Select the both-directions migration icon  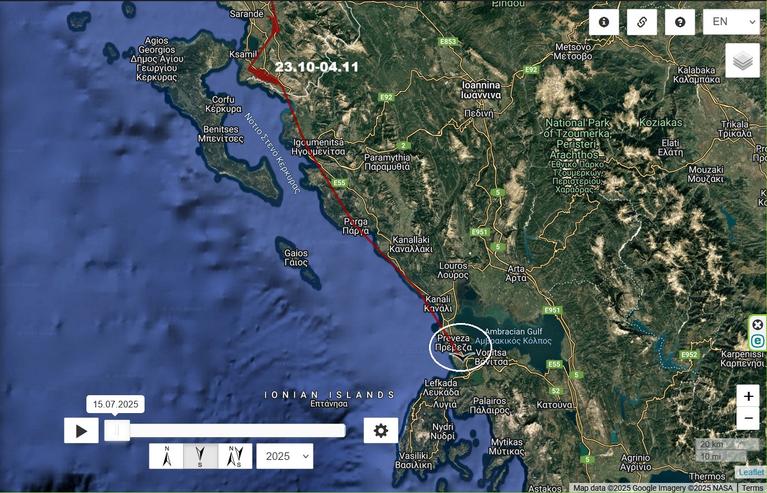235,456
